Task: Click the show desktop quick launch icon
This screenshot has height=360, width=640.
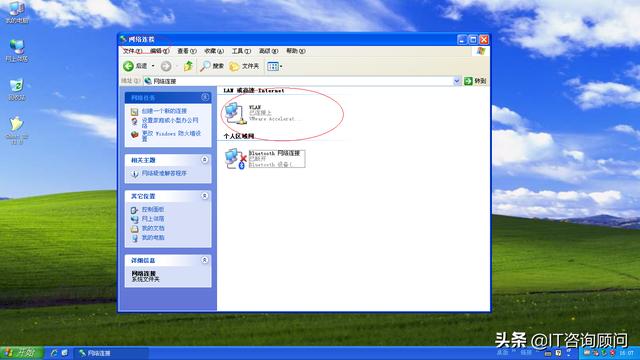Action: (64, 353)
